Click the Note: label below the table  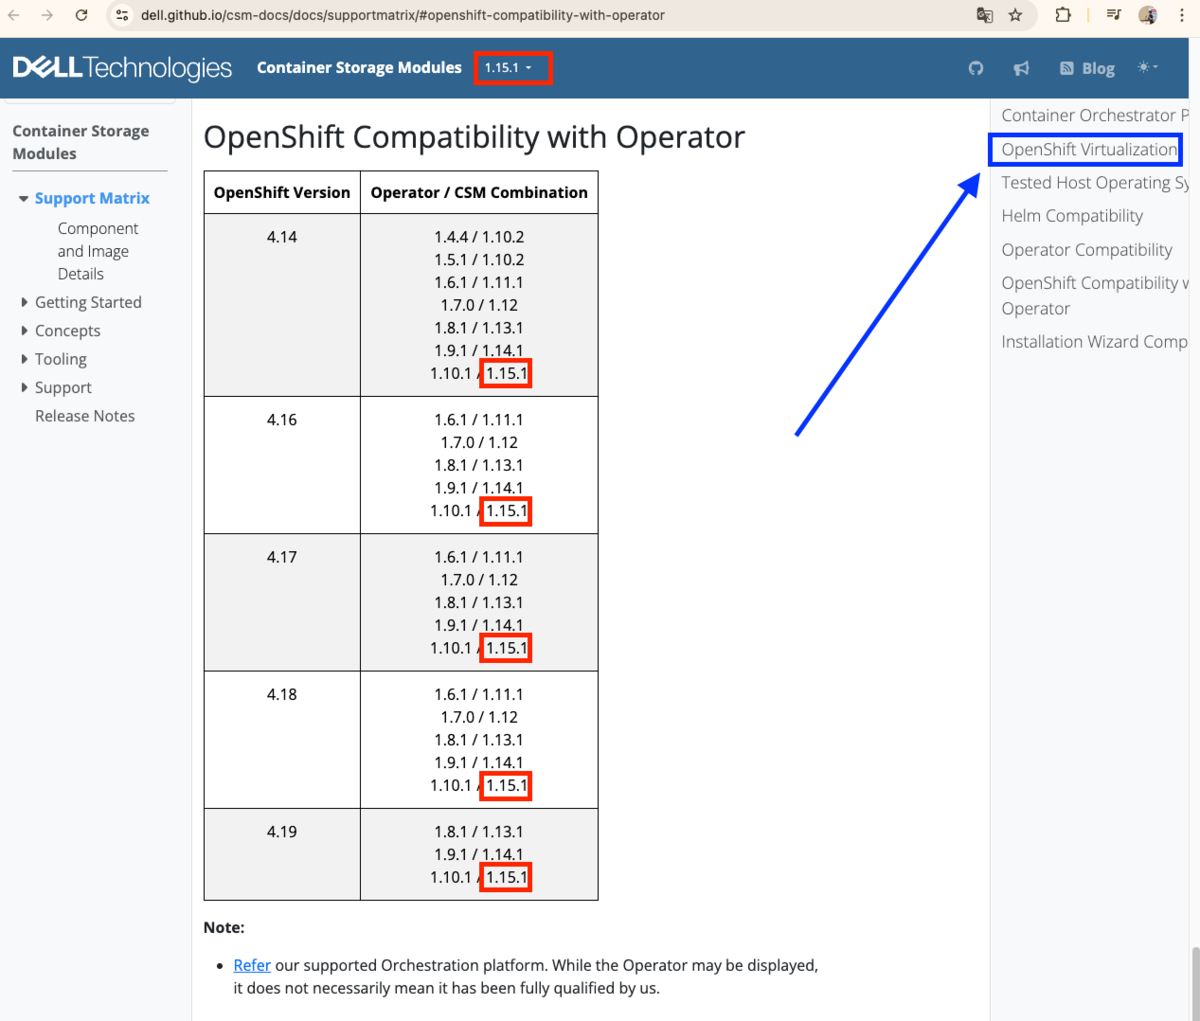click(x=224, y=928)
